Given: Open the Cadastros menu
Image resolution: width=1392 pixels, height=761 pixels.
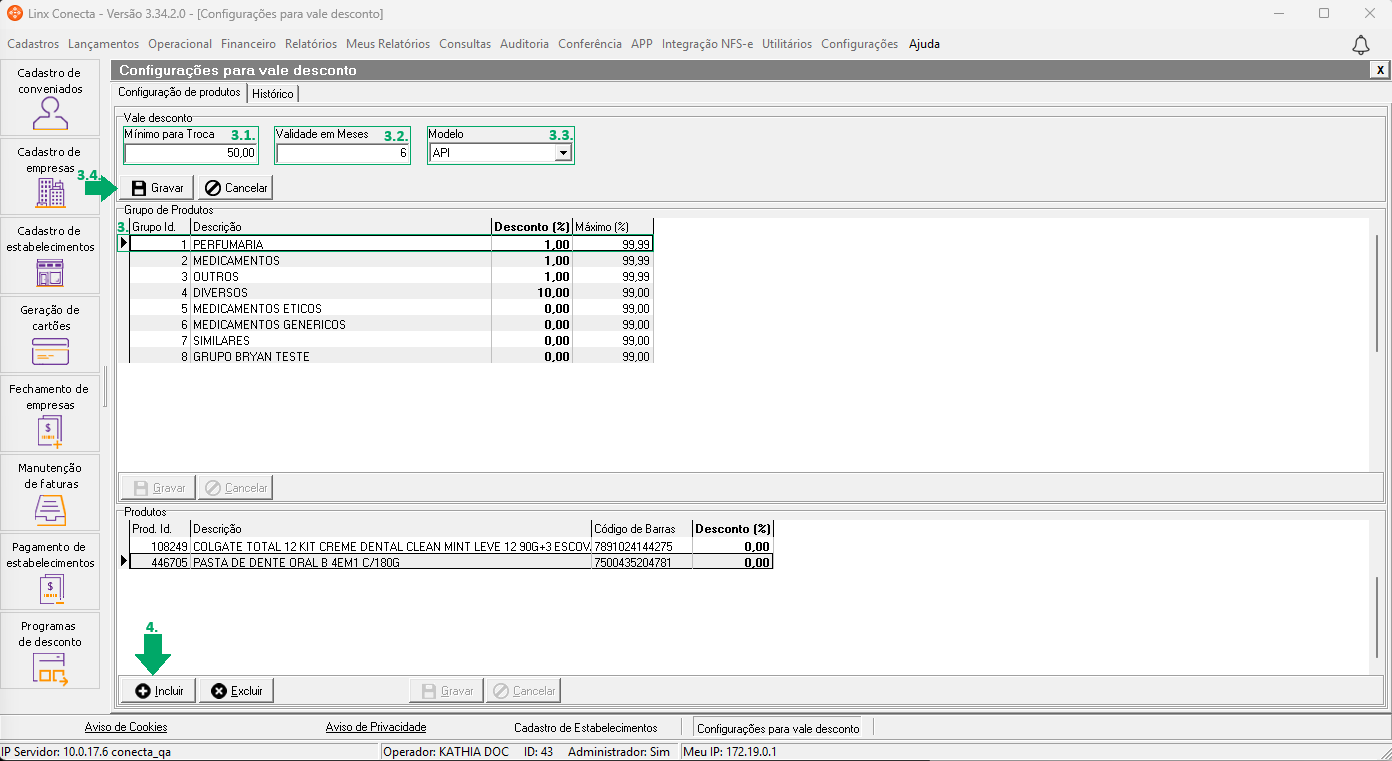Looking at the screenshot, I should [33, 44].
